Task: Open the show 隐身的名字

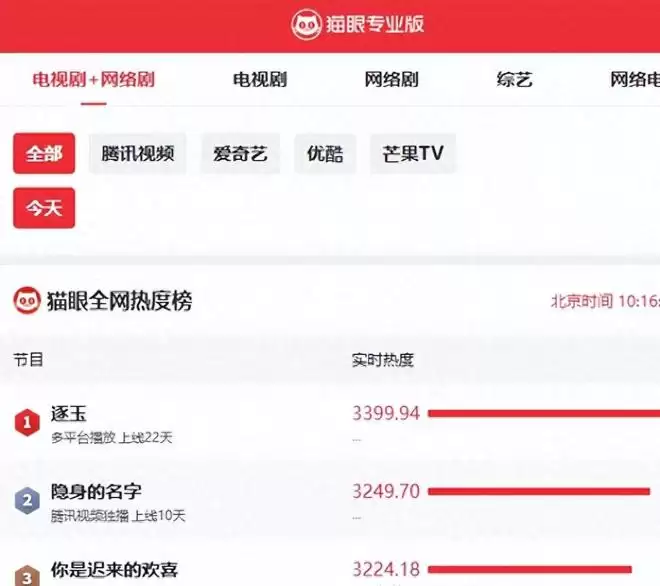Action: [96, 492]
